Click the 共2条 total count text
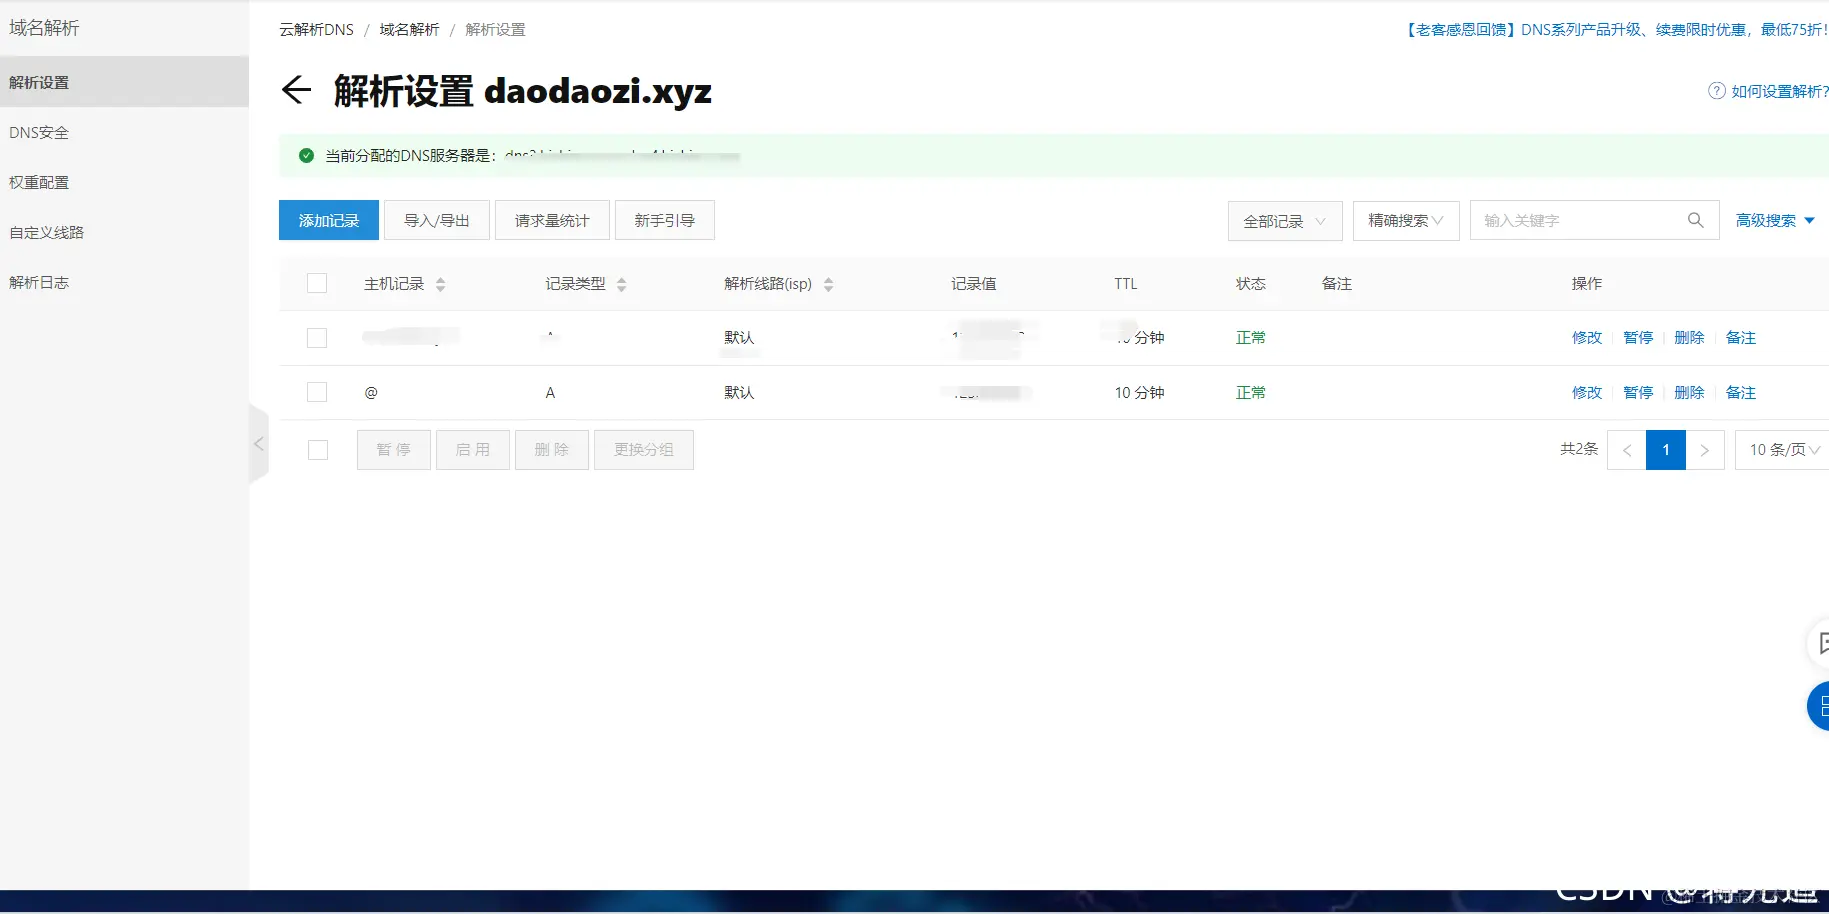The height and width of the screenshot is (914, 1829). 1579,449
